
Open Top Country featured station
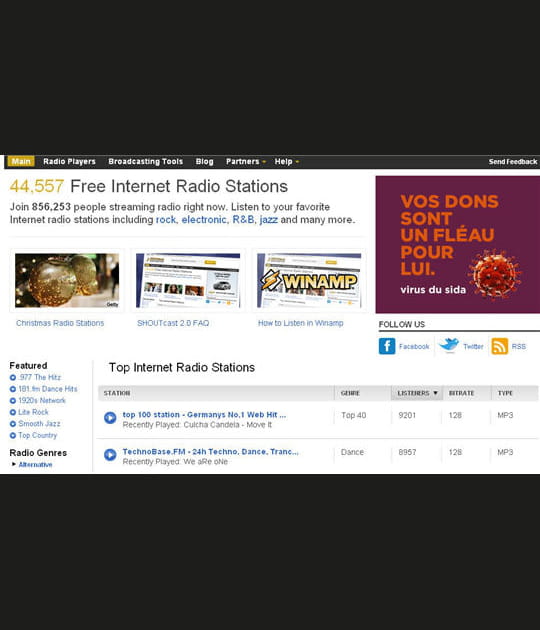tap(37, 436)
